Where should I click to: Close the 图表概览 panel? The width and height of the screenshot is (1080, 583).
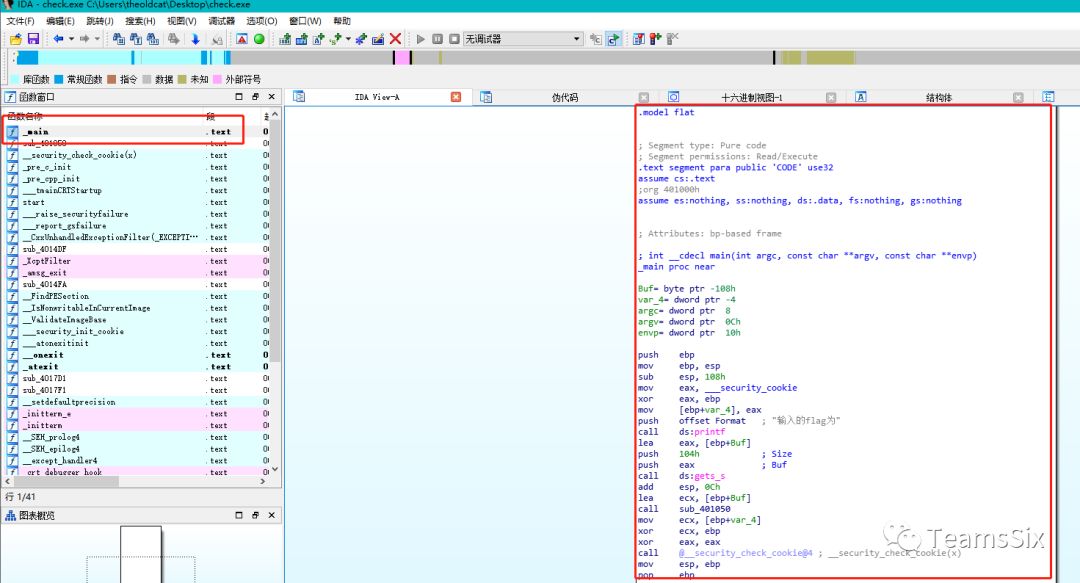(271, 515)
